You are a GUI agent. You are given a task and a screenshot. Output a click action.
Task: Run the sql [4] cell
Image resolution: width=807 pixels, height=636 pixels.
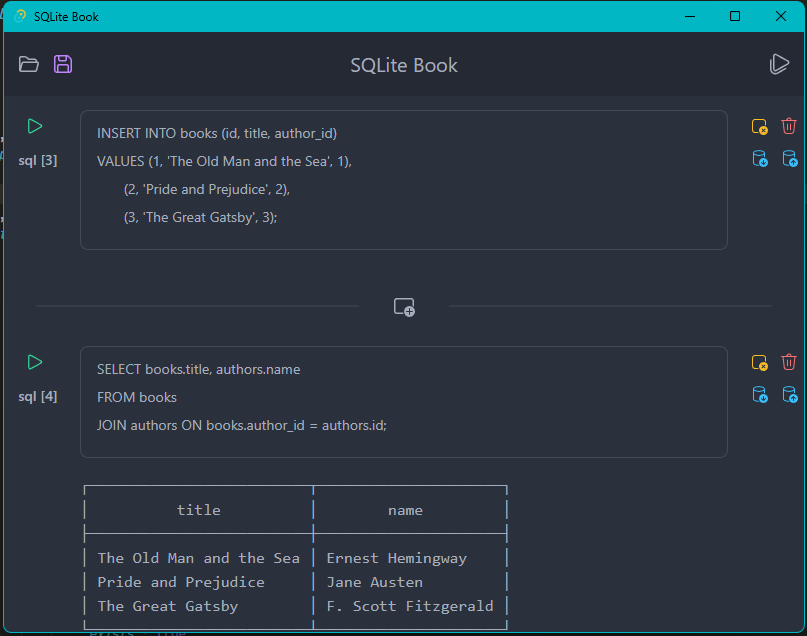(x=34, y=362)
